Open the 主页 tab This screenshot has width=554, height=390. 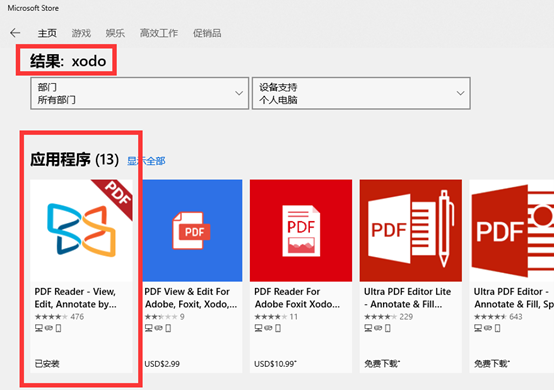point(47,33)
